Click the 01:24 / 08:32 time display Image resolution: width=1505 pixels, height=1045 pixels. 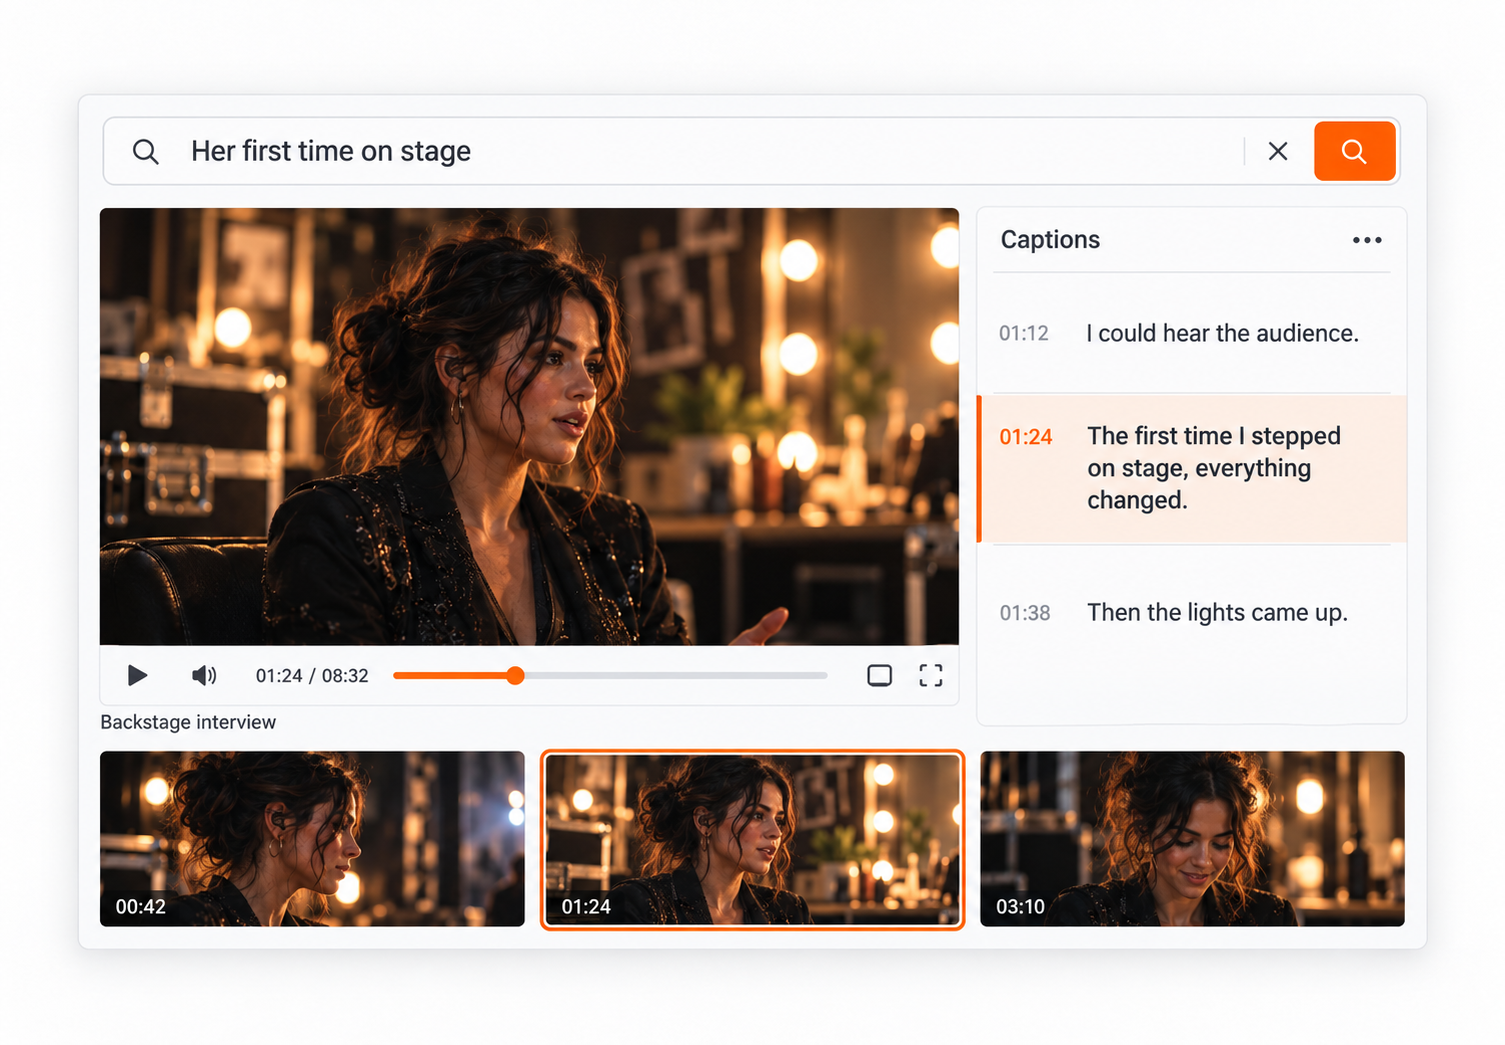click(312, 676)
